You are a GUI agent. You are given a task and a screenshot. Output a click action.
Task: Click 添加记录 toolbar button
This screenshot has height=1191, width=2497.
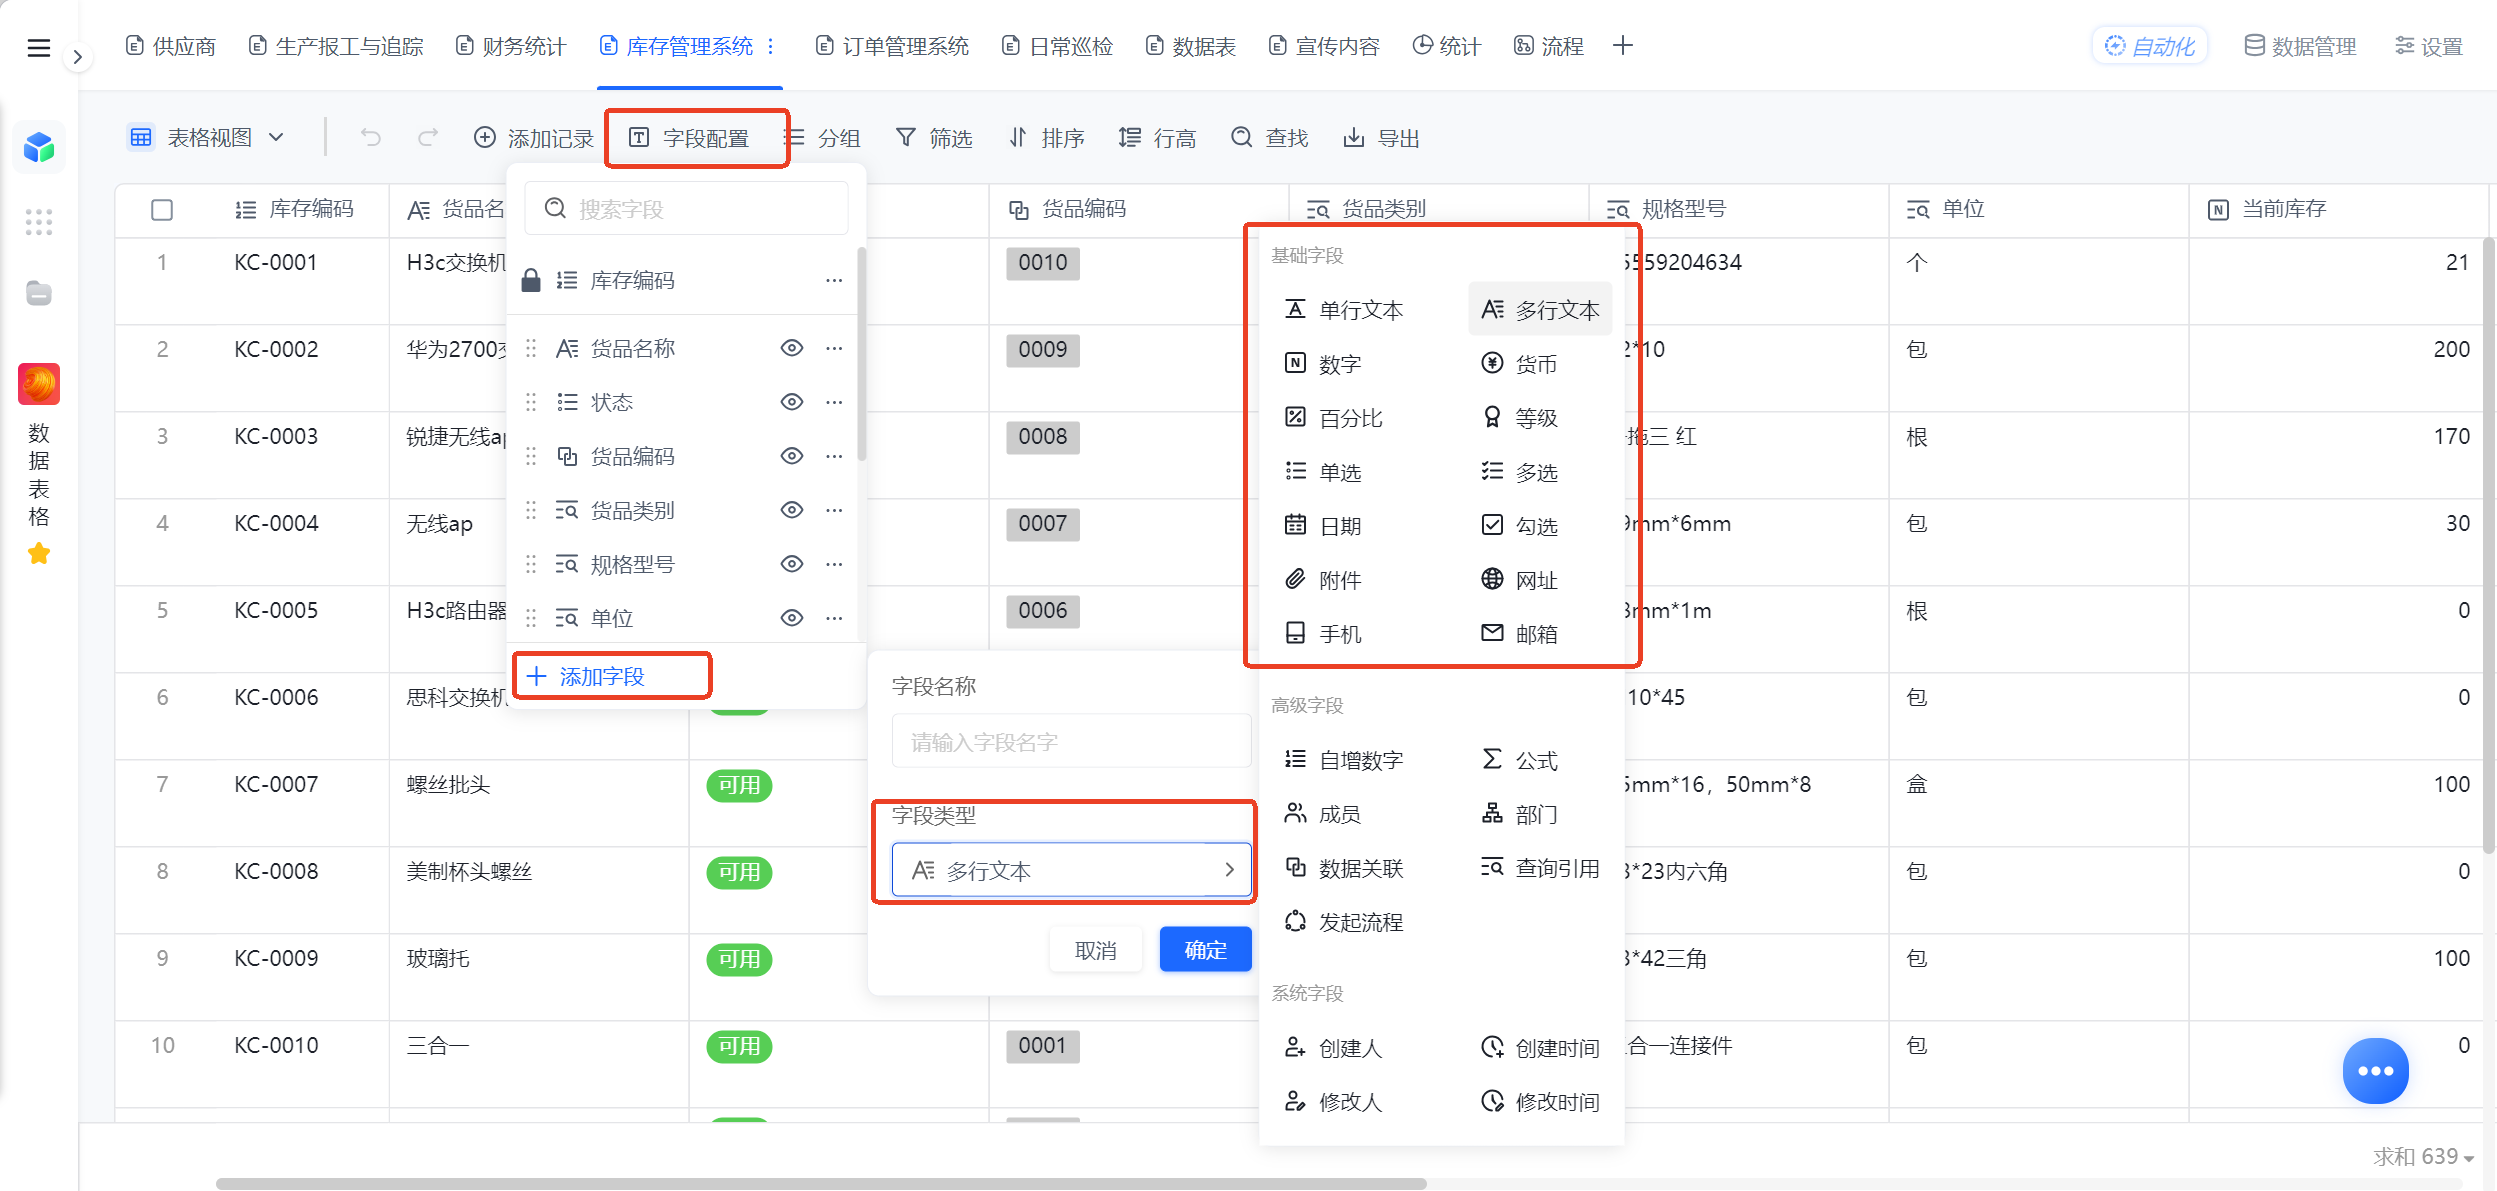pyautogui.click(x=533, y=137)
